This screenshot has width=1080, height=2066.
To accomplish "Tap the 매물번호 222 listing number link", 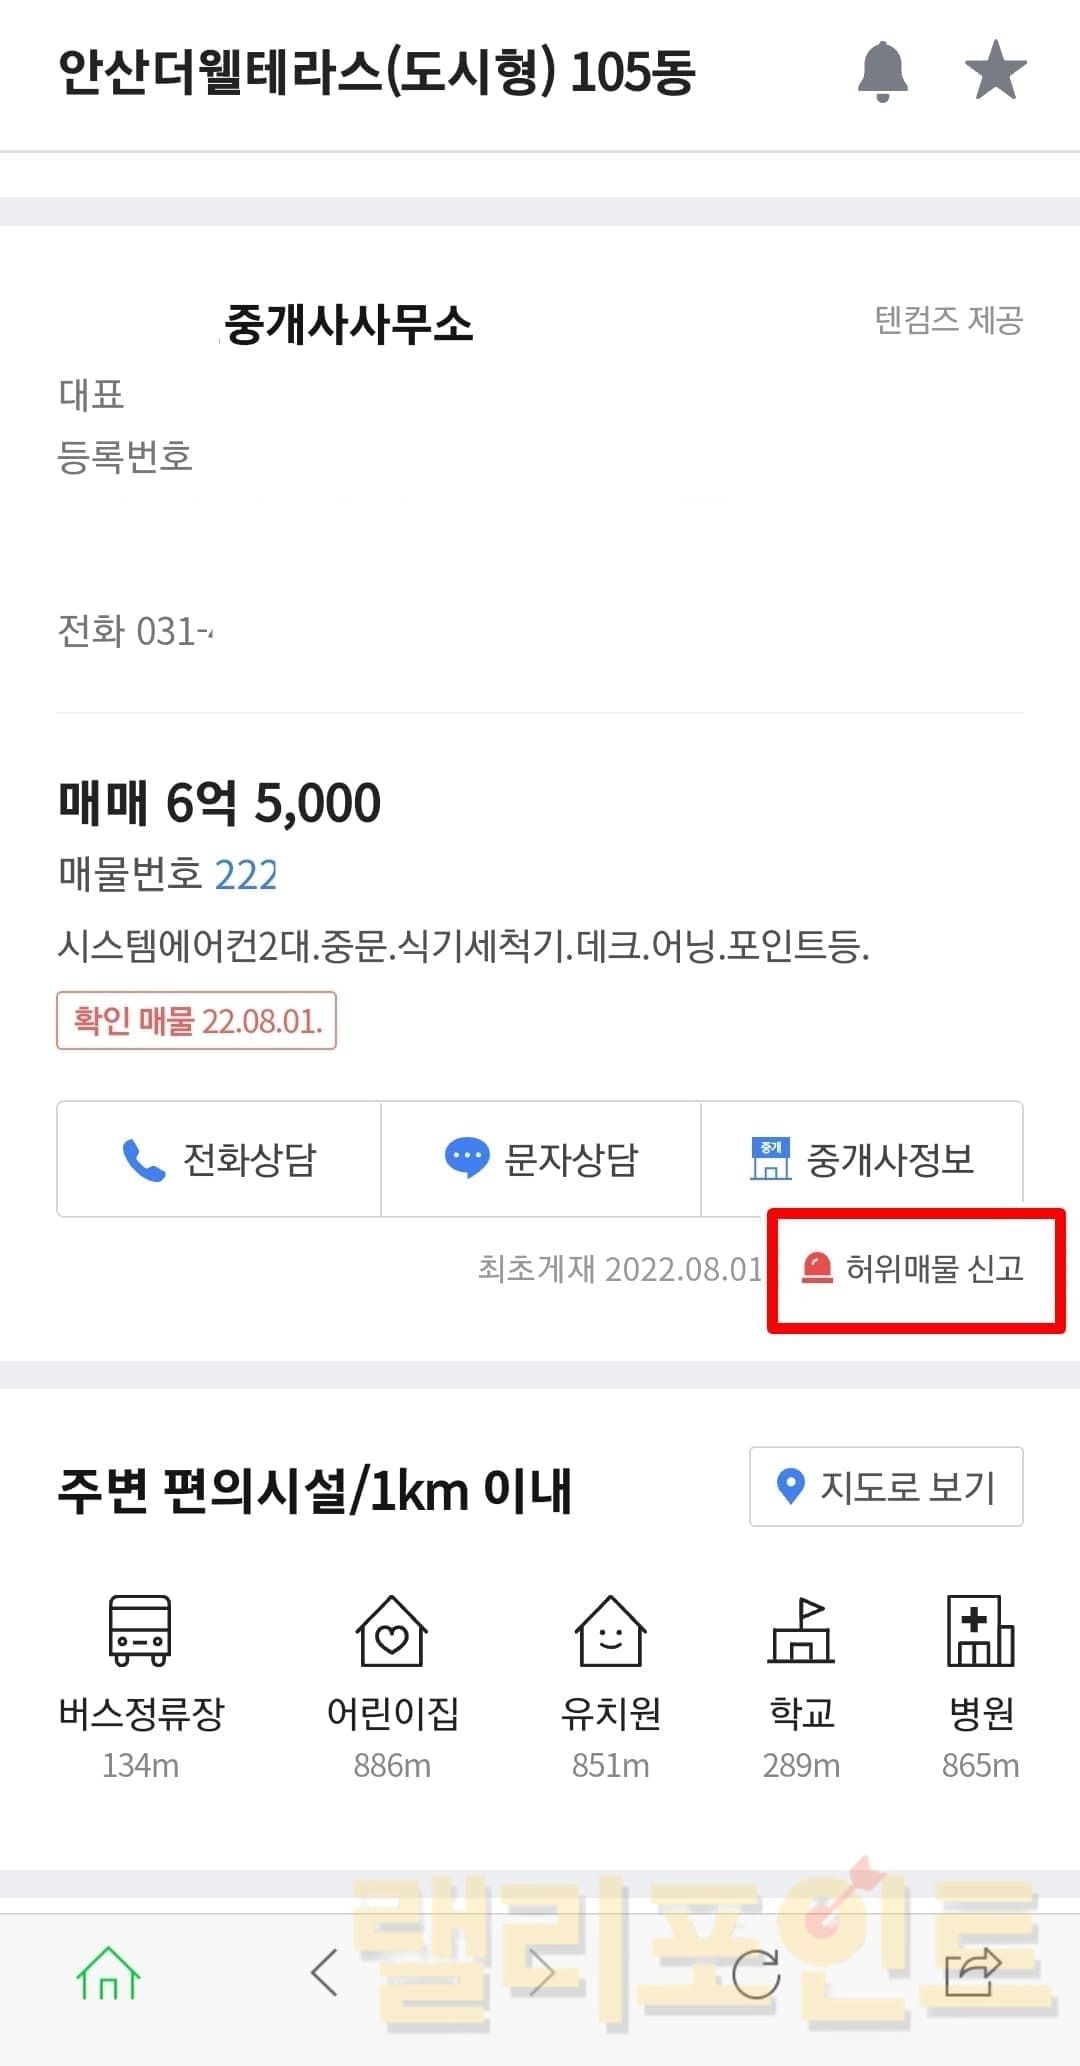I will [246, 875].
